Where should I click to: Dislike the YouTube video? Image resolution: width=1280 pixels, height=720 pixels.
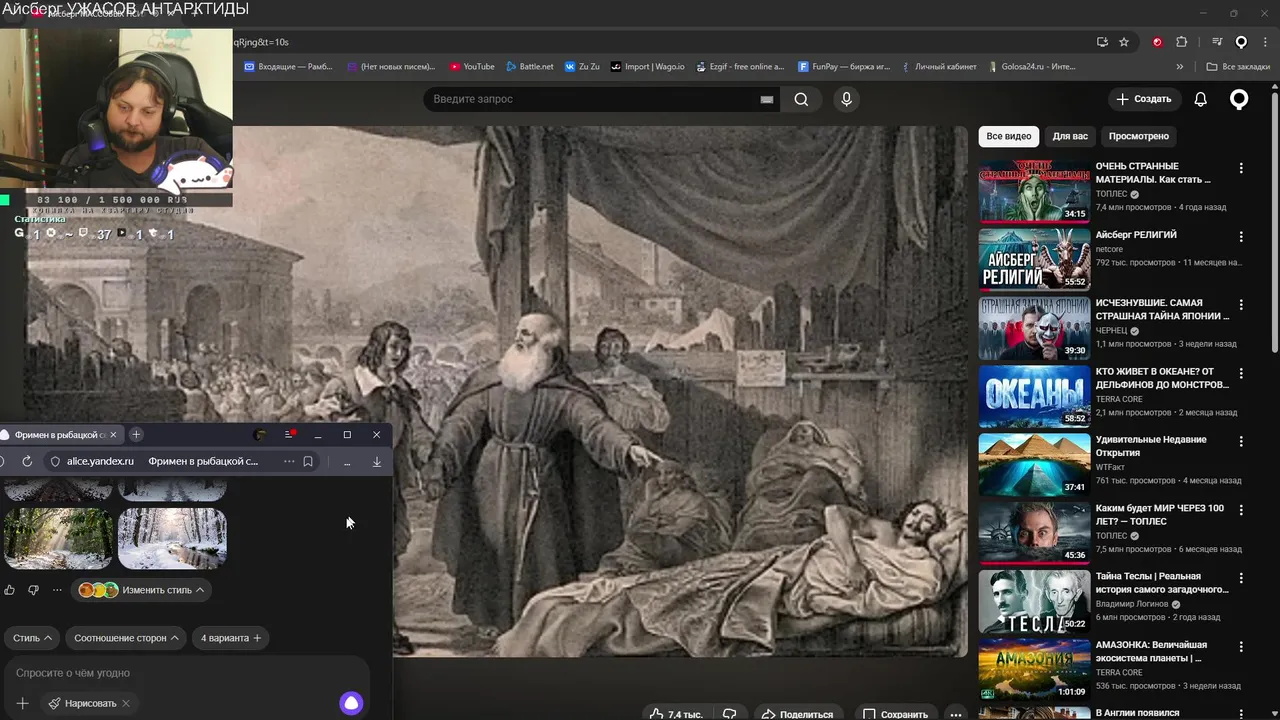point(730,714)
